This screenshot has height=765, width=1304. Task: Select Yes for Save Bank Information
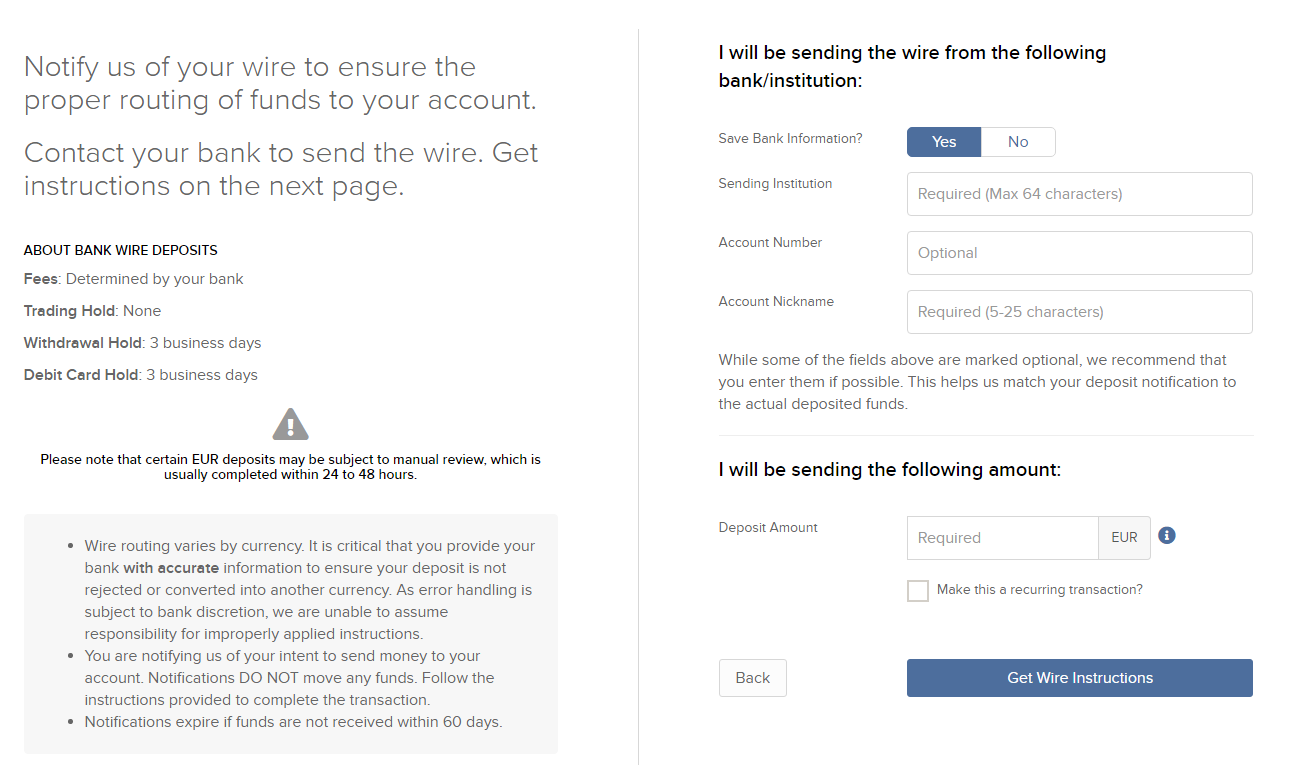coord(944,142)
